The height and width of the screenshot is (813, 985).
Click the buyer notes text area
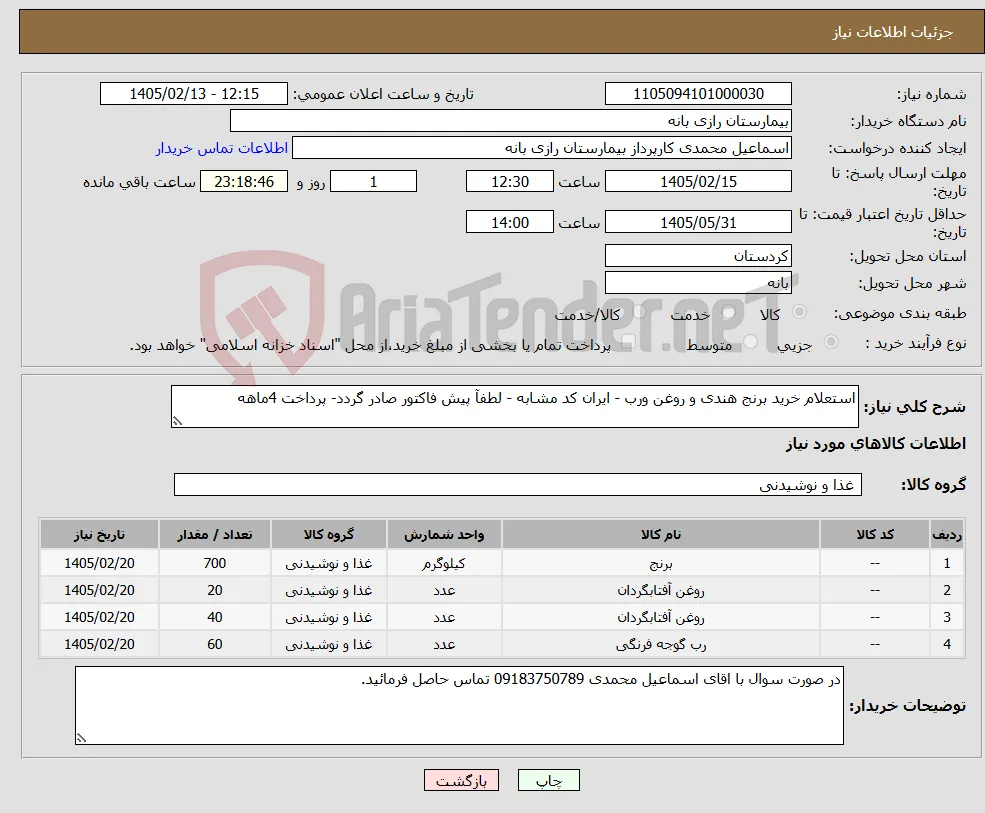click(459, 706)
